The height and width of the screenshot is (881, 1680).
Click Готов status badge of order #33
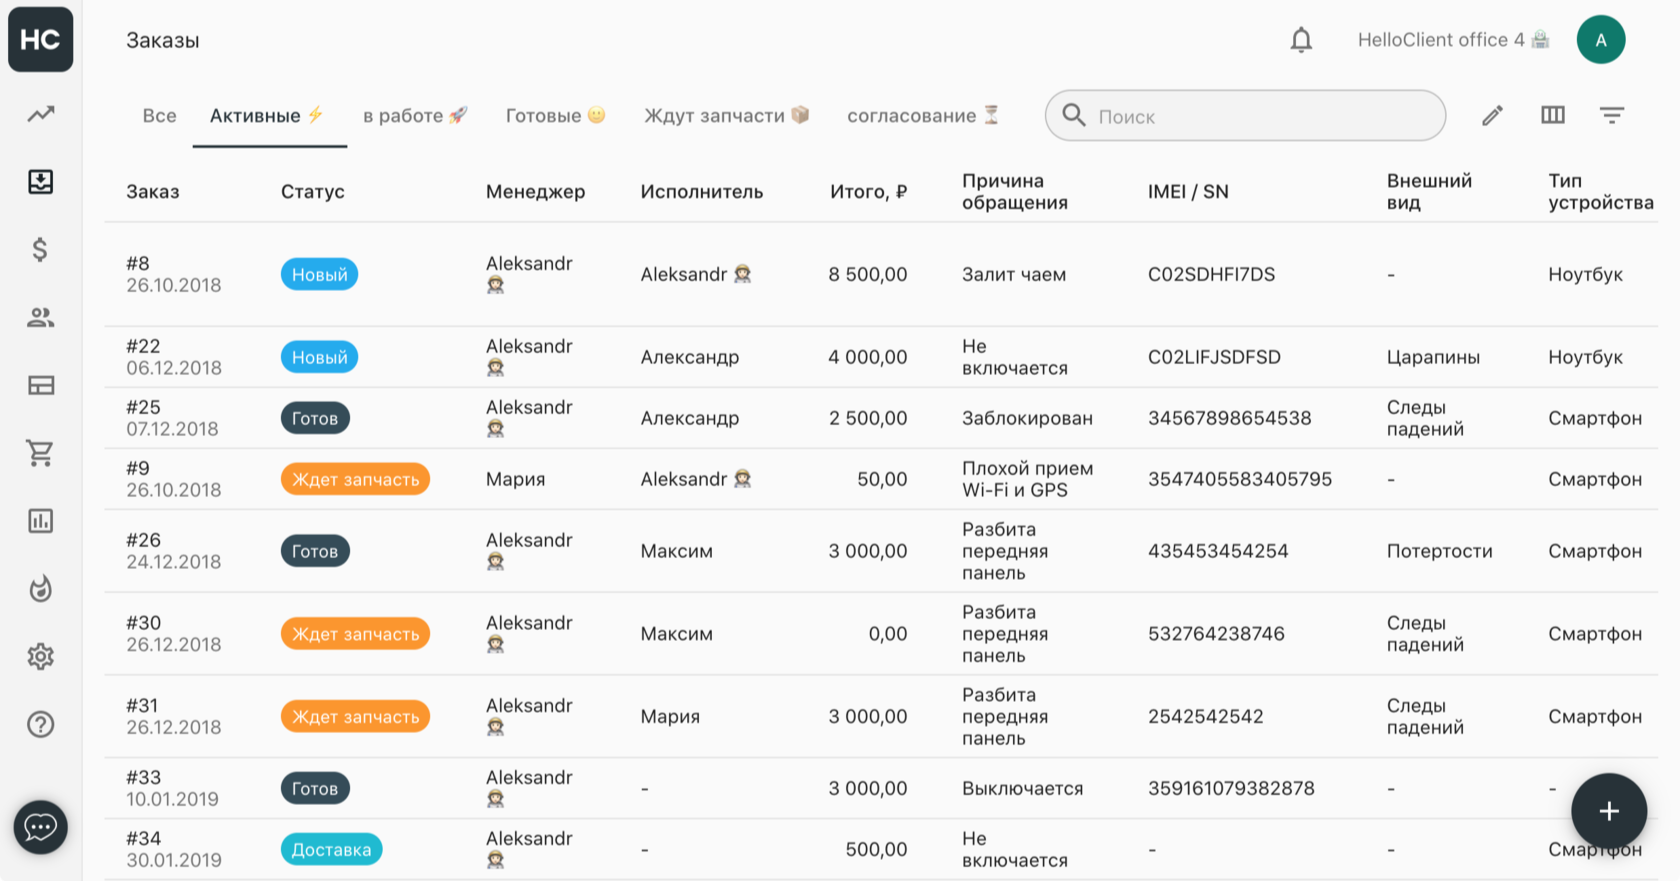pyautogui.click(x=315, y=788)
